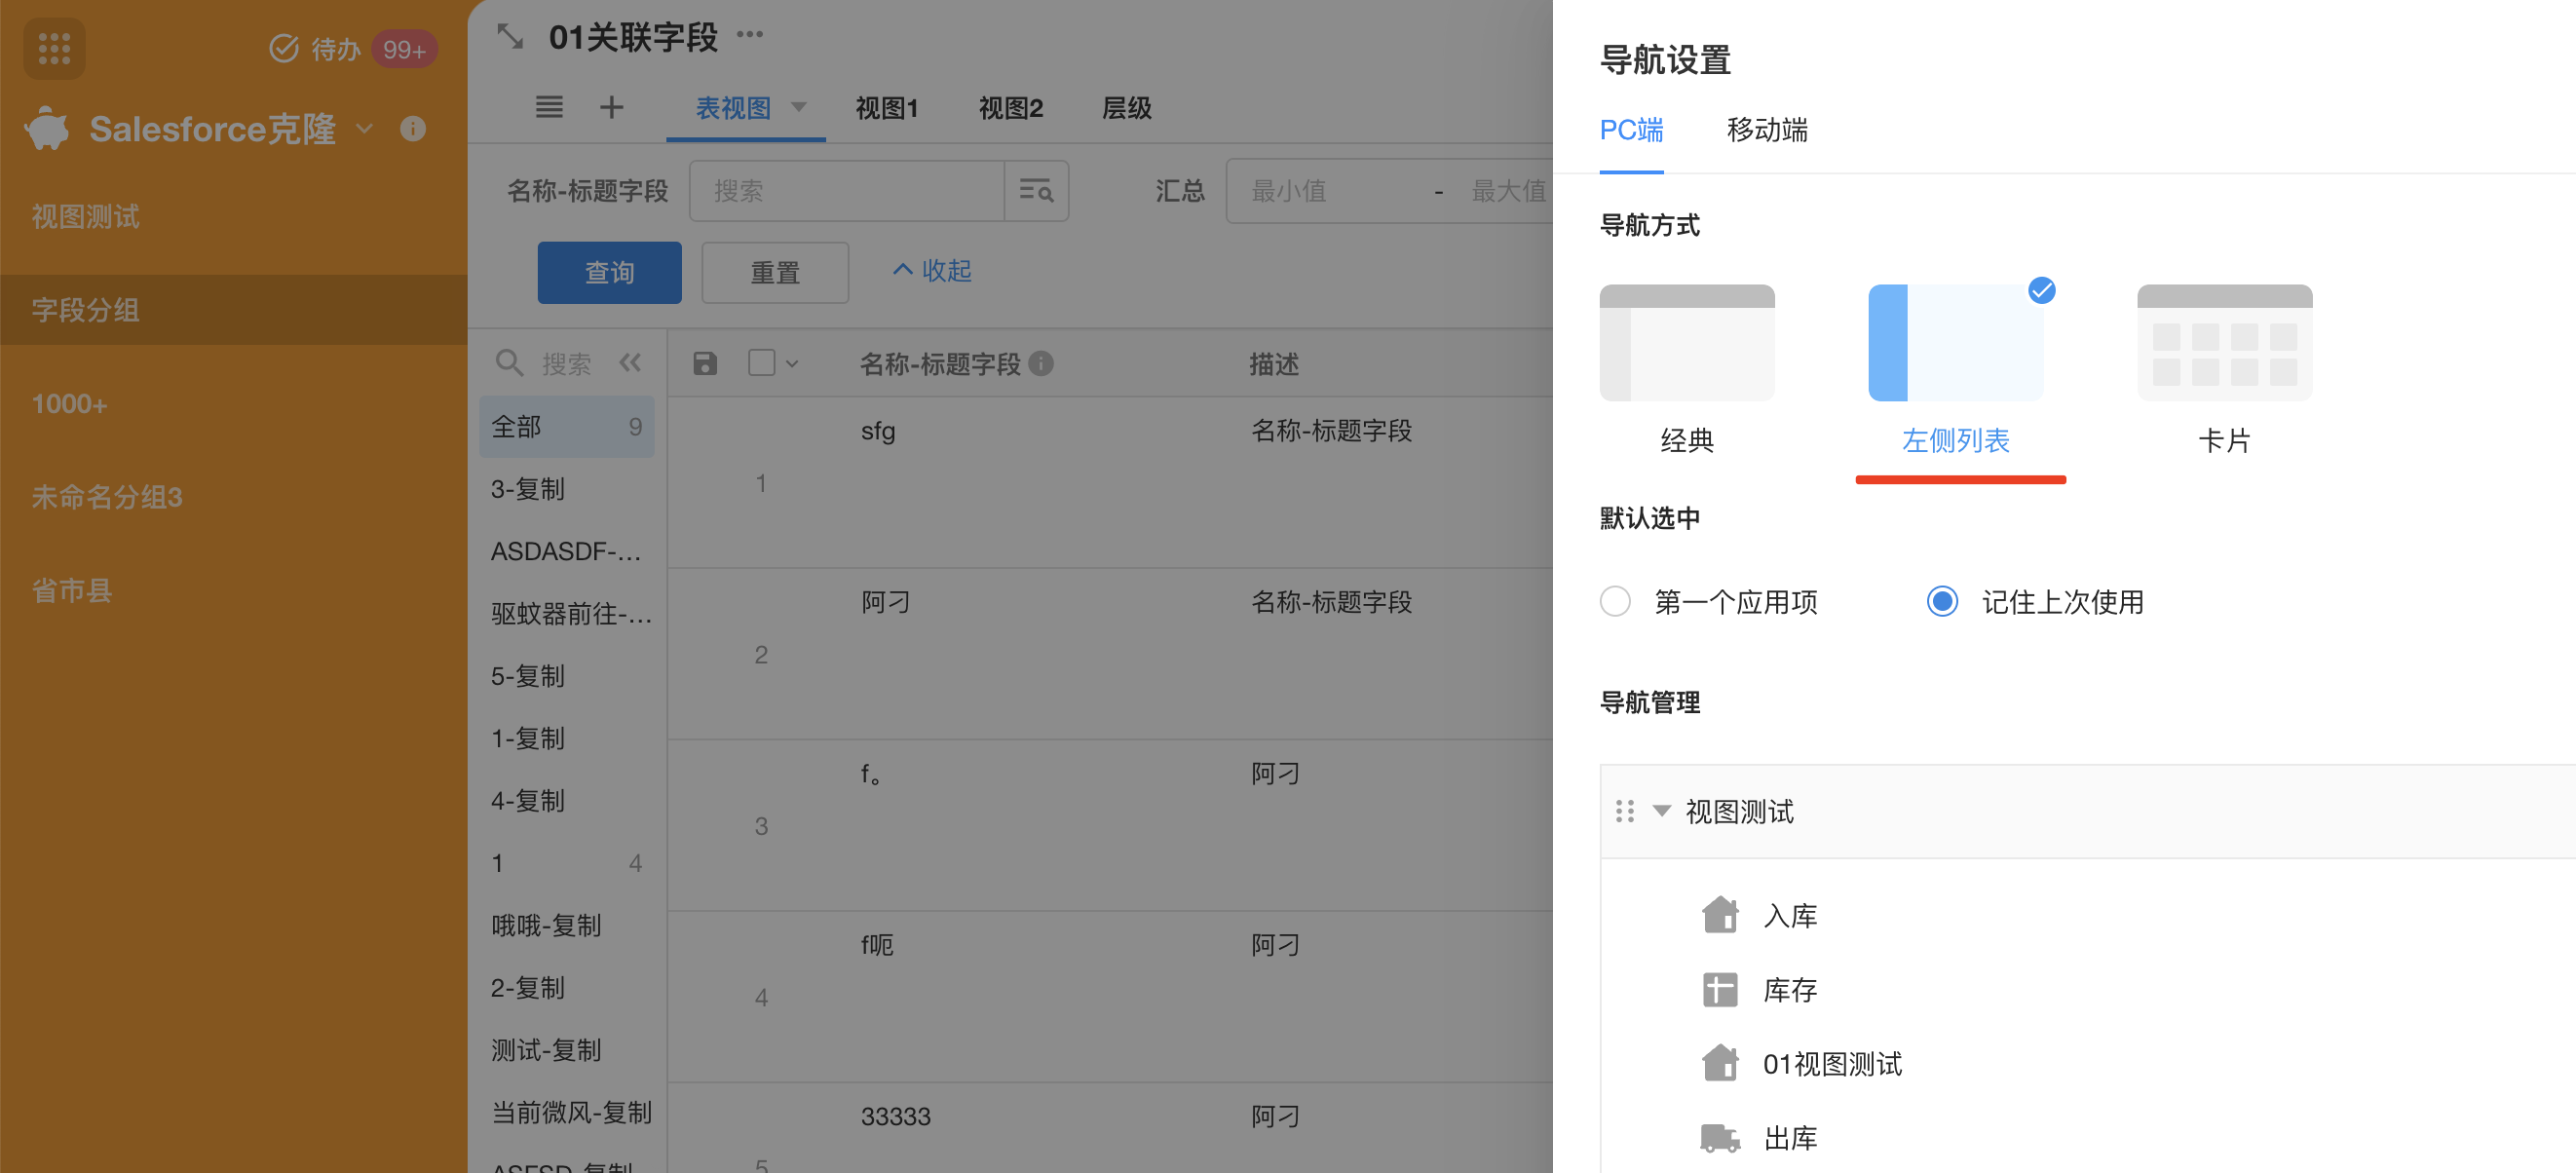The height and width of the screenshot is (1173, 2576).
Task: Toggle the select-all checkbox in table header
Action: 762,362
